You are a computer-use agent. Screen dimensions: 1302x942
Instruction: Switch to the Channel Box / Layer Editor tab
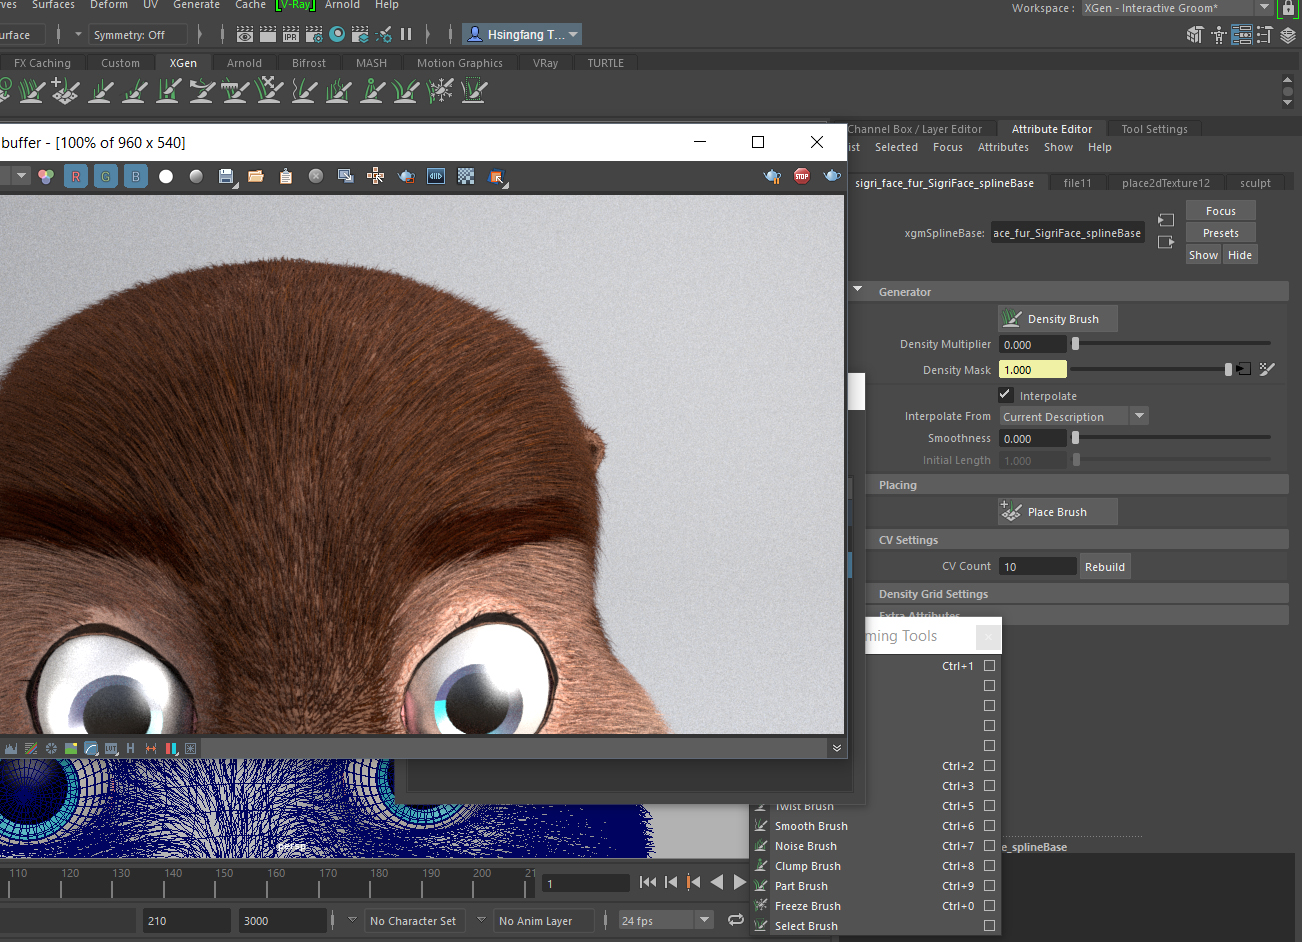tap(917, 128)
